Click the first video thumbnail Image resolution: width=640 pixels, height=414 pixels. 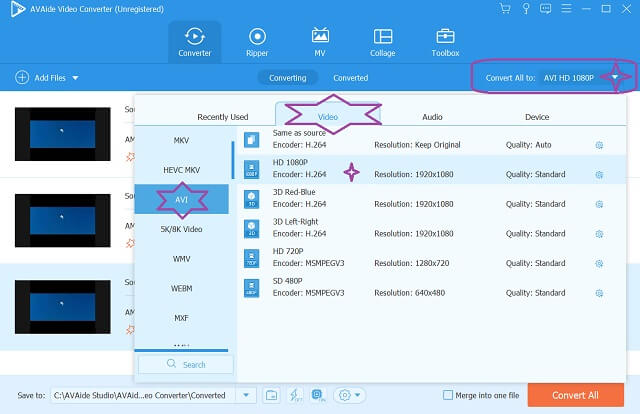click(x=62, y=134)
